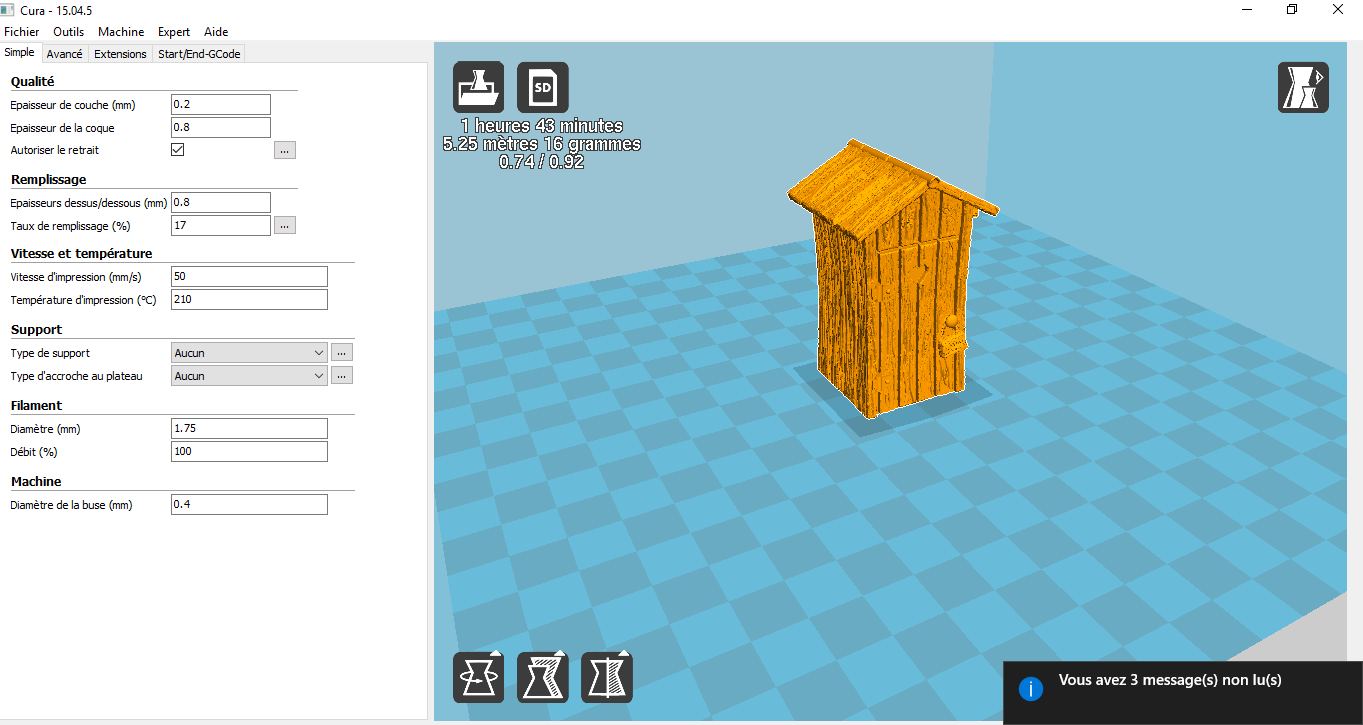Switch to the Extensions tab
1363x725 pixels.
tap(120, 54)
